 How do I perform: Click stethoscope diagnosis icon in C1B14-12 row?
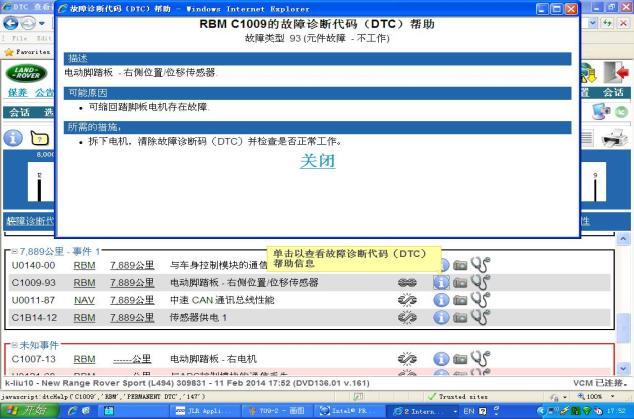point(480,317)
